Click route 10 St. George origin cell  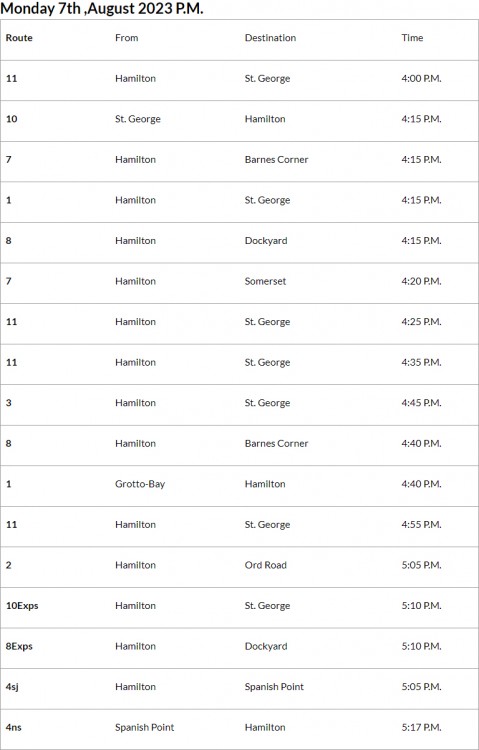point(138,119)
